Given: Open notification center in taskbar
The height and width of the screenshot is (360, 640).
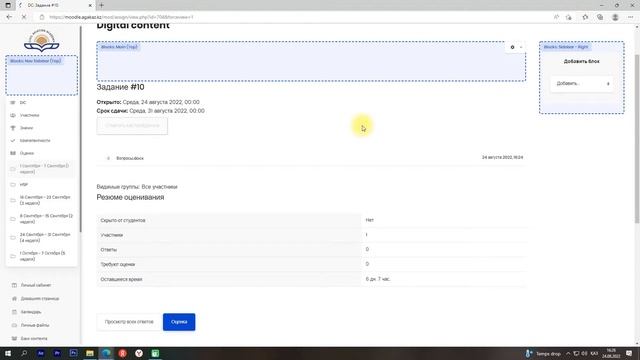Looking at the screenshot, I should (x=629, y=353).
